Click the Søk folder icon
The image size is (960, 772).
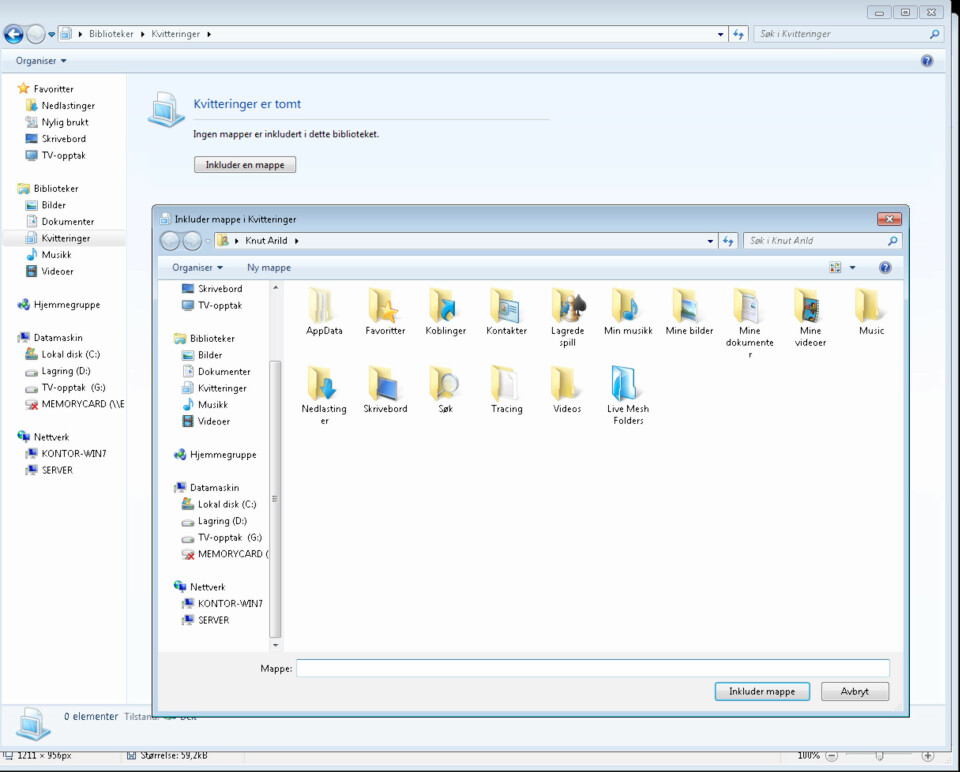click(445, 383)
